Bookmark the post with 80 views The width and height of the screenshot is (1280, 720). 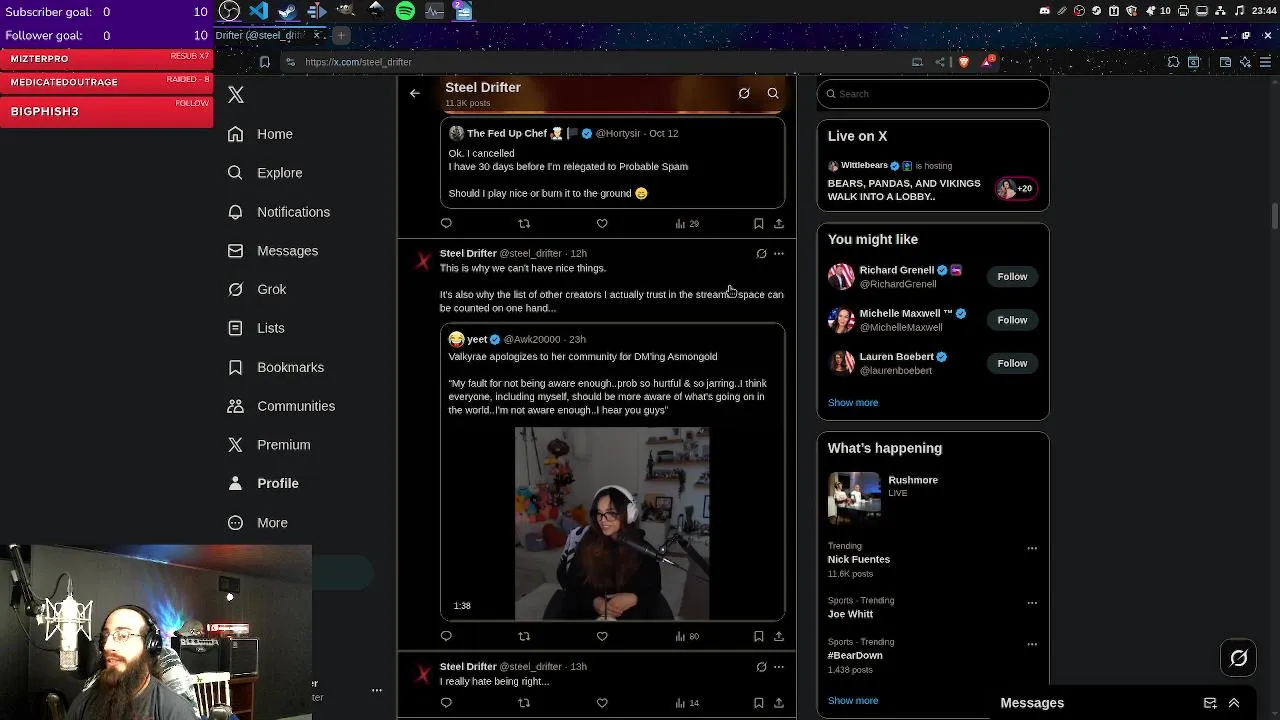click(758, 636)
